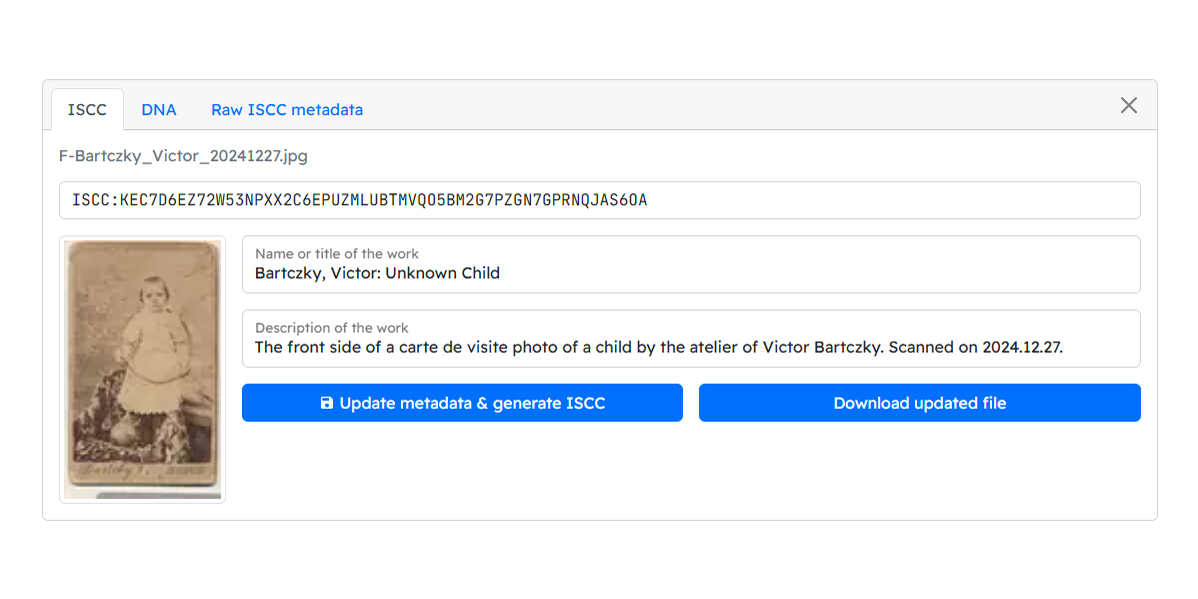Close the ISCC panel with the X
The image size is (1198, 599).
(x=1128, y=106)
